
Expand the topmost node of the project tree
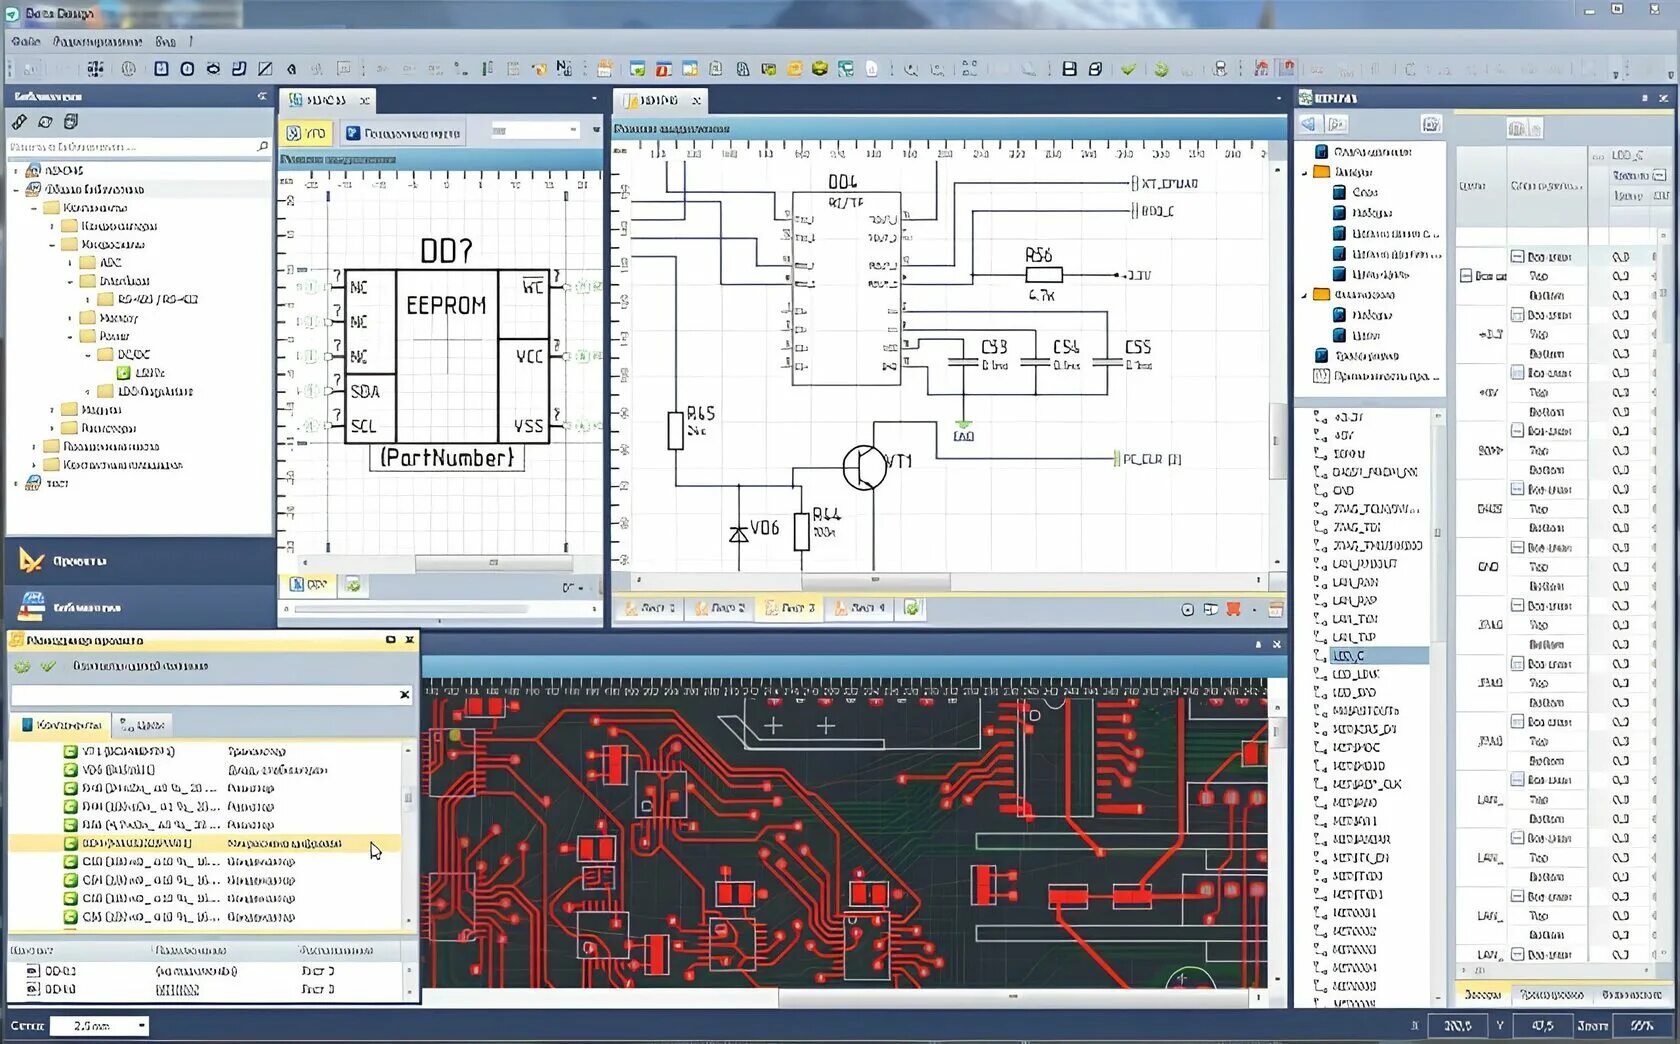click(x=16, y=171)
